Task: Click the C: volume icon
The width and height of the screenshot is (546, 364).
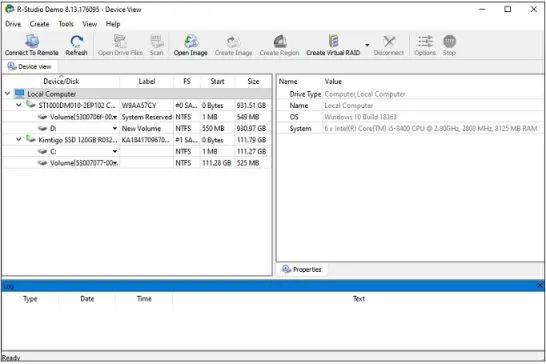Action: (42, 151)
